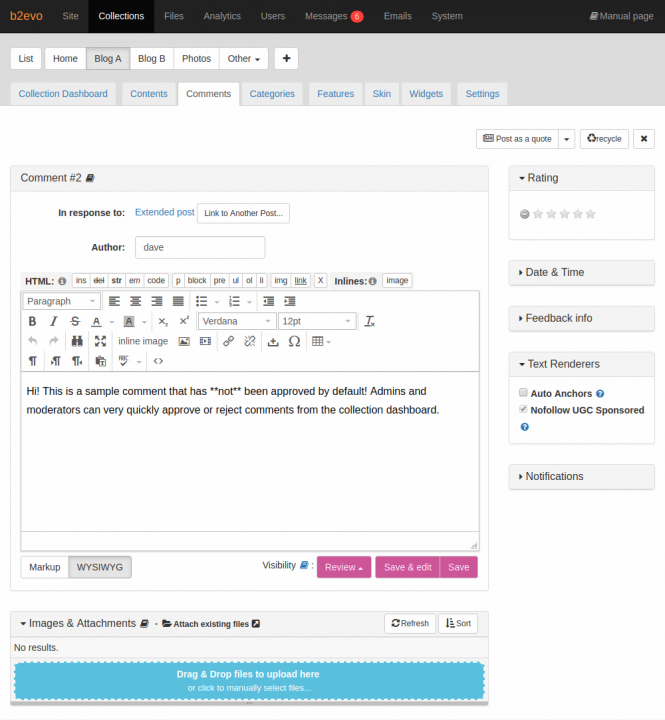Insert media/video icon
Viewport: 665px width, 720px height.
coord(205,341)
